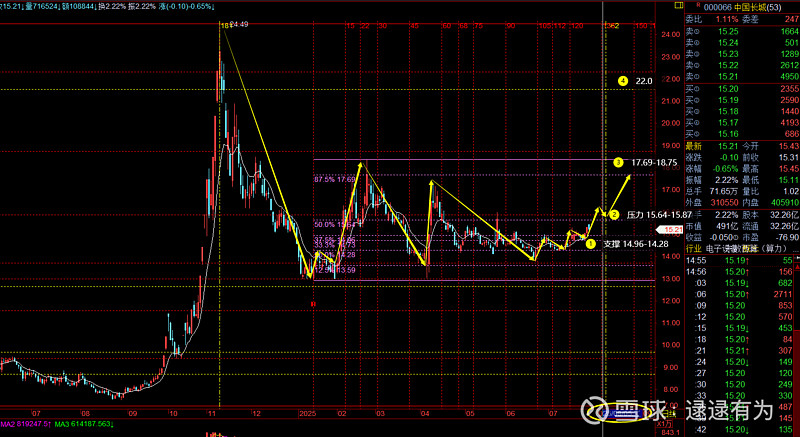Click the 11 month label on the time axis
Viewport: 800px width, 437px height.
(x=213, y=414)
